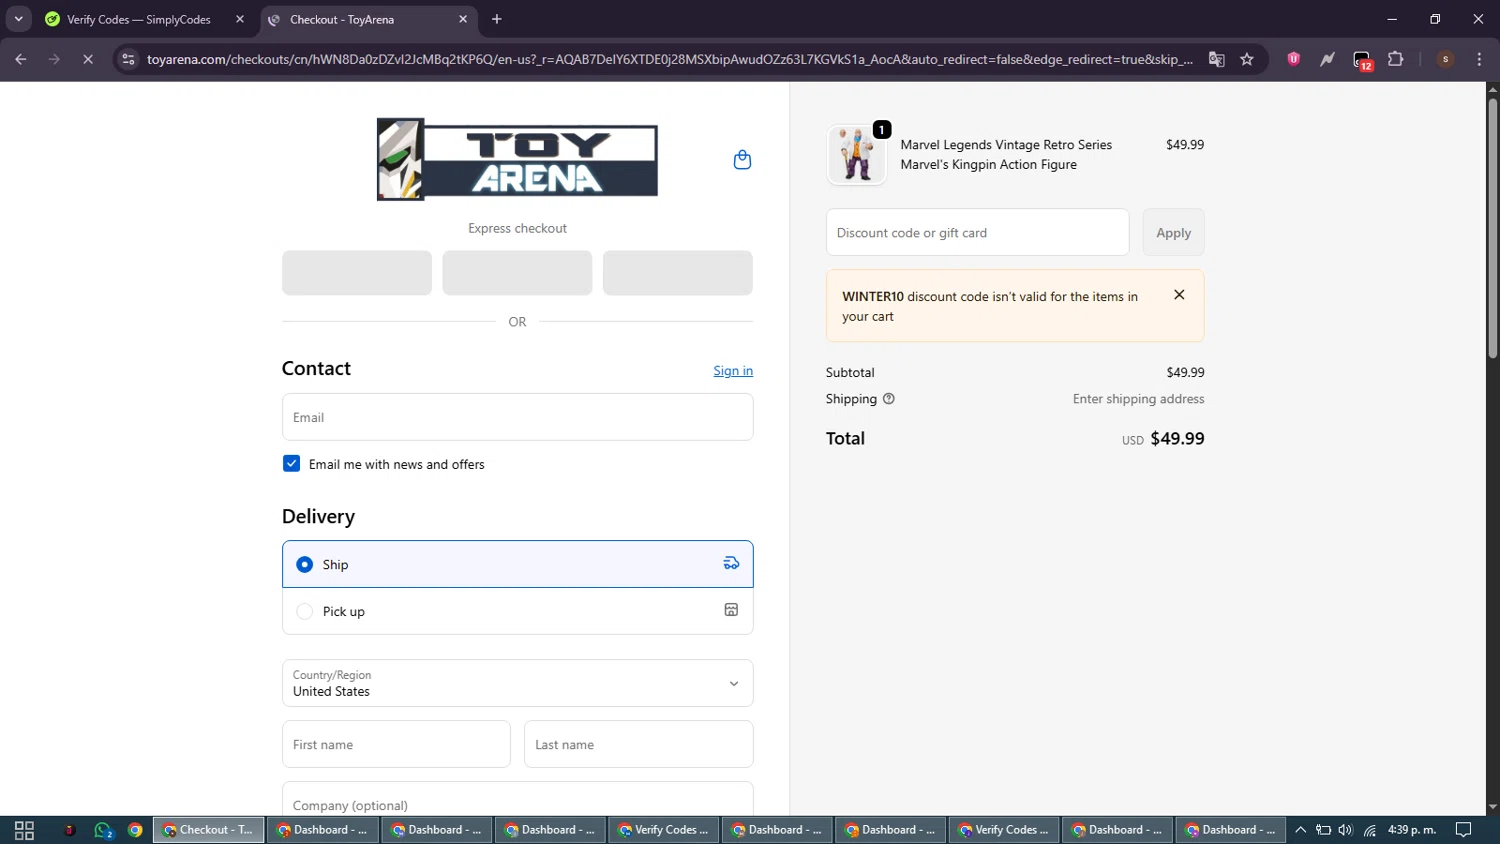1500x844 pixels.
Task: Open the first Dashboard taskbar window
Action: (x=322, y=830)
